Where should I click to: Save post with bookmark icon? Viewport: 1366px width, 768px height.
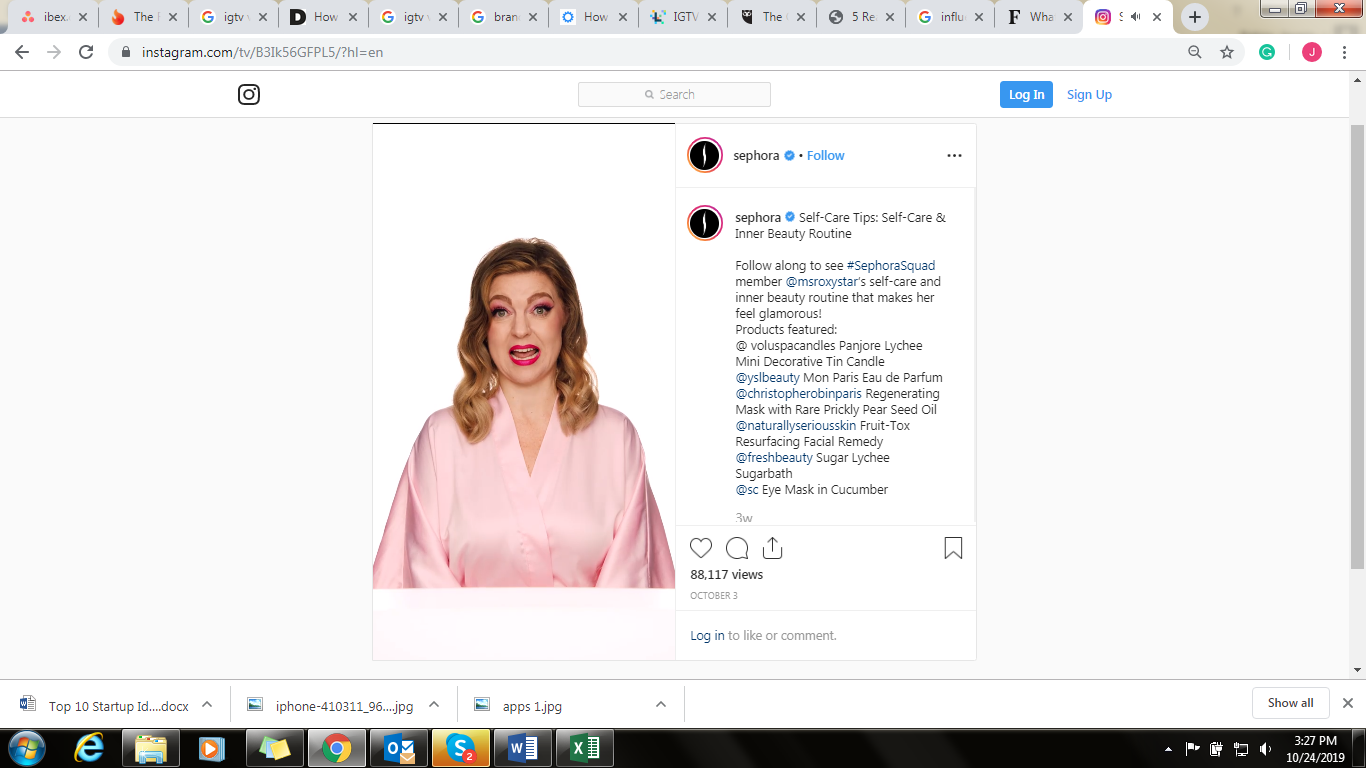[x=953, y=548]
